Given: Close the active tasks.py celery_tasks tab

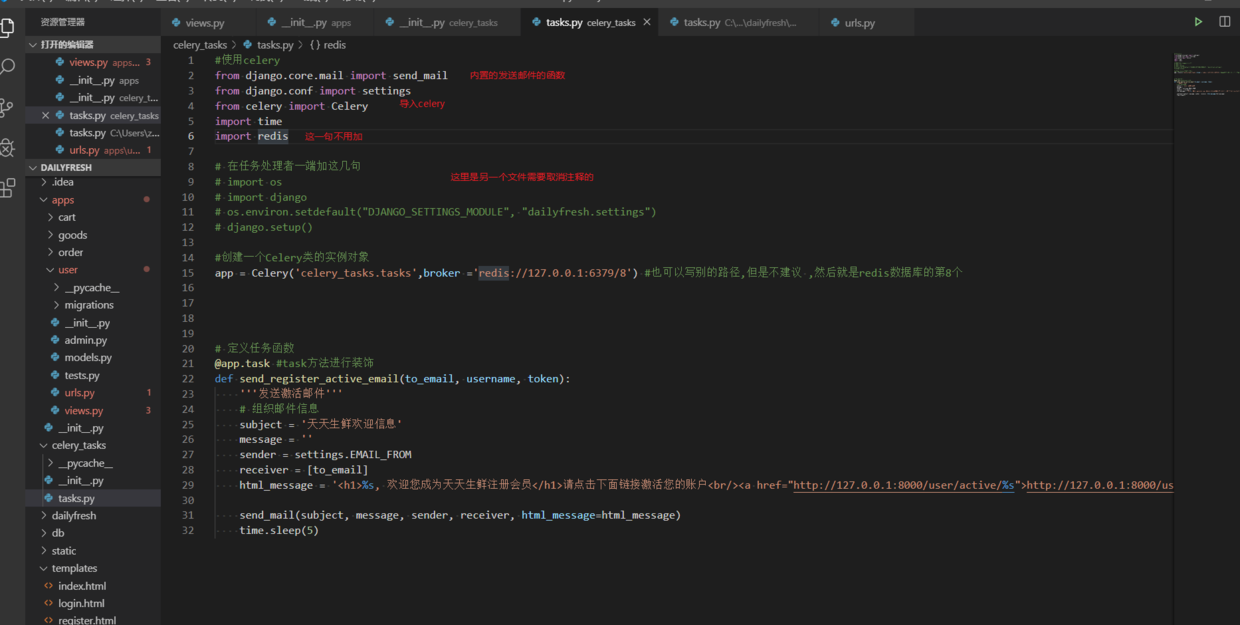Looking at the screenshot, I should pos(647,22).
